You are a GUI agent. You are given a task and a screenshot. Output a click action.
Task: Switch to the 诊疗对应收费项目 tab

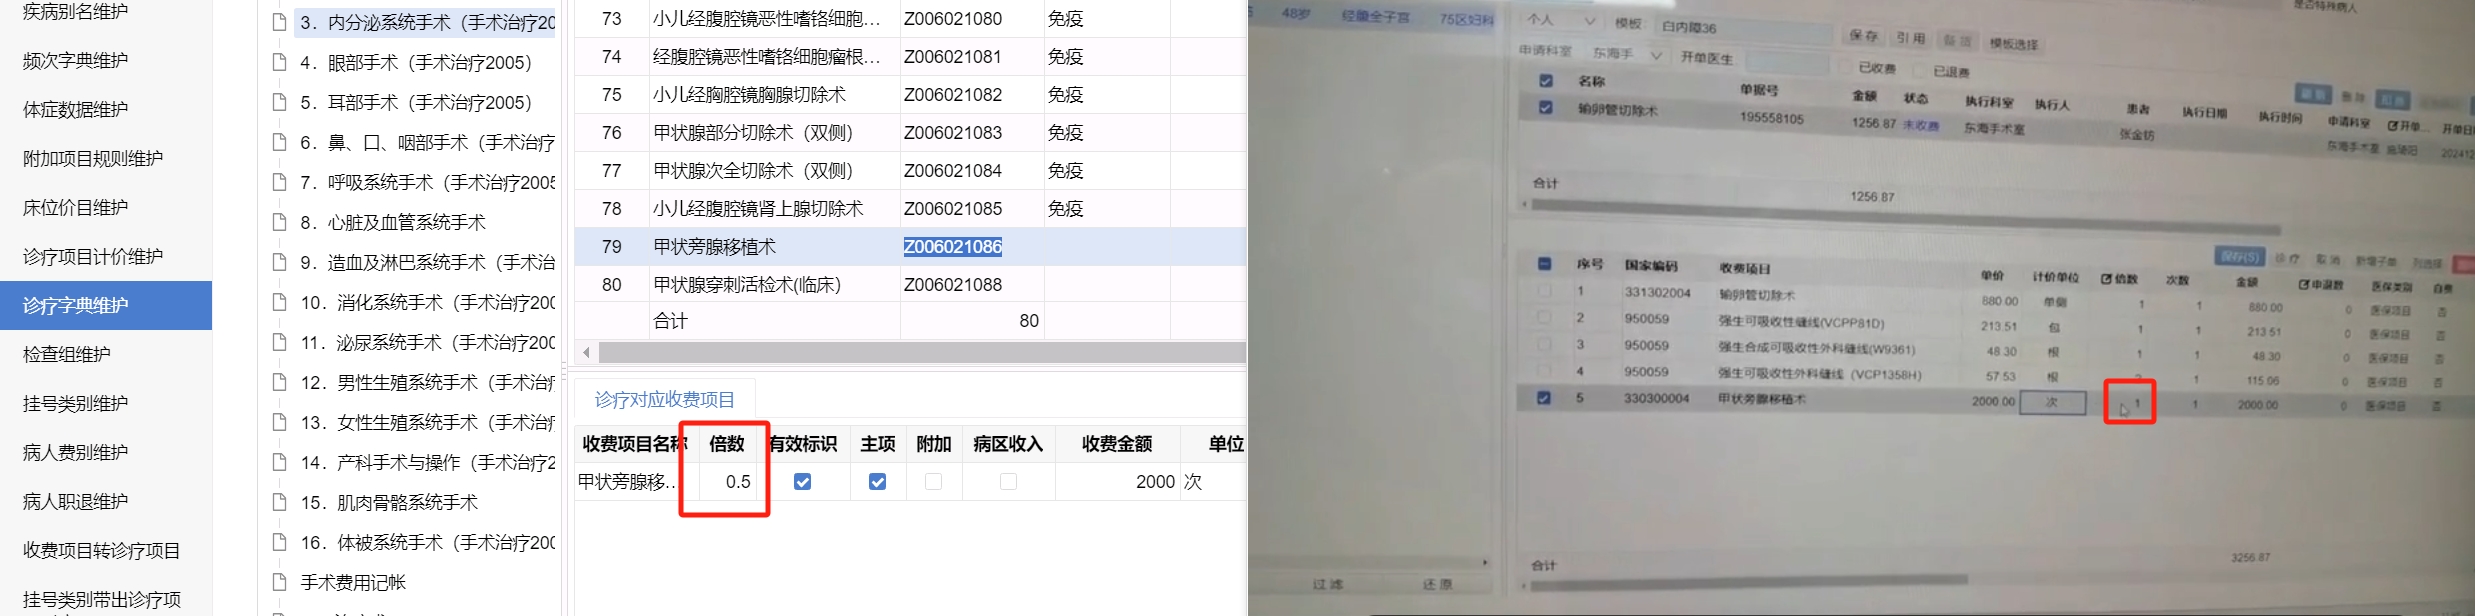click(x=664, y=399)
